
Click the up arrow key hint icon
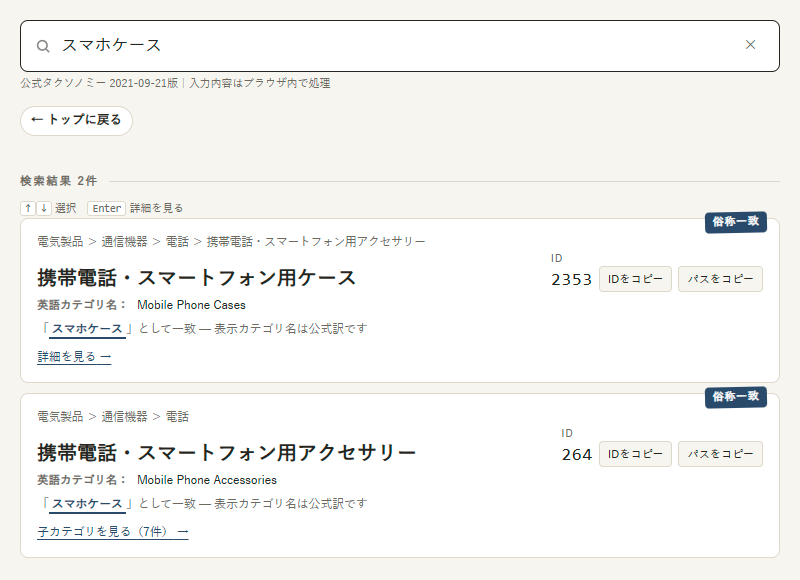tap(28, 208)
